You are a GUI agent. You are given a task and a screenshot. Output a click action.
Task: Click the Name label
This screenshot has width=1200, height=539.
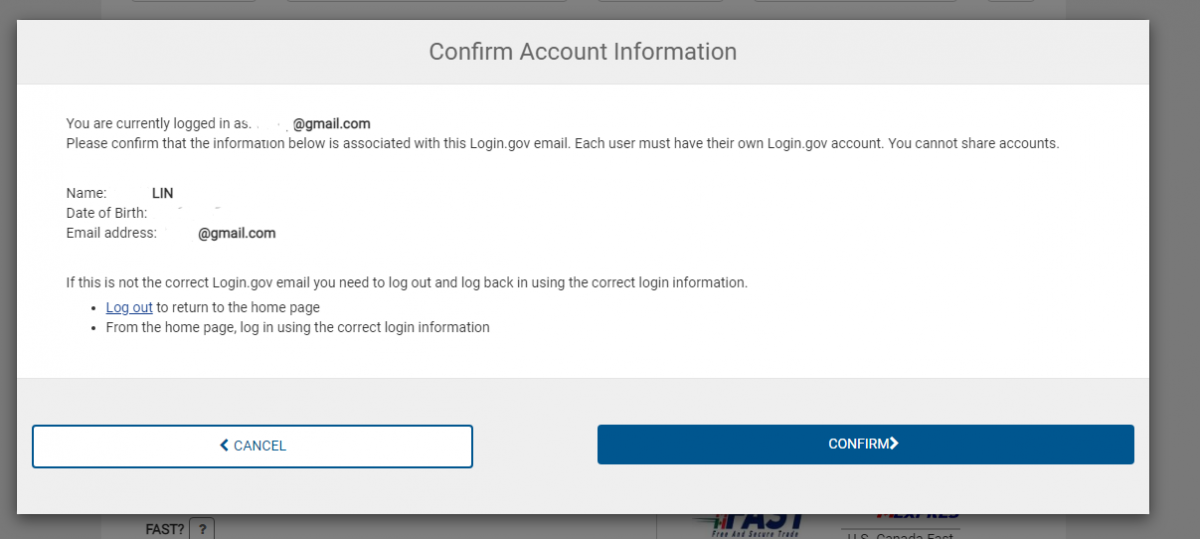pyautogui.click(x=86, y=193)
